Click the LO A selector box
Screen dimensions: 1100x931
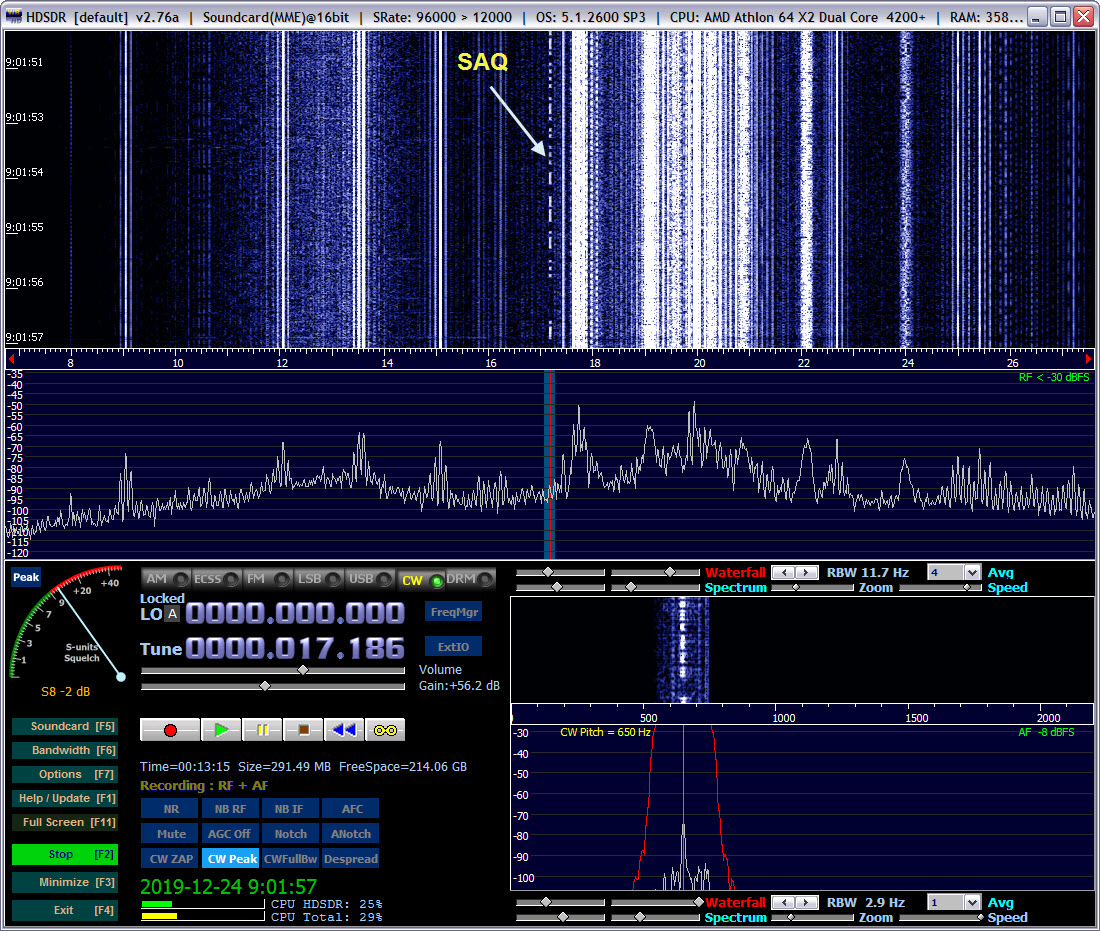173,614
